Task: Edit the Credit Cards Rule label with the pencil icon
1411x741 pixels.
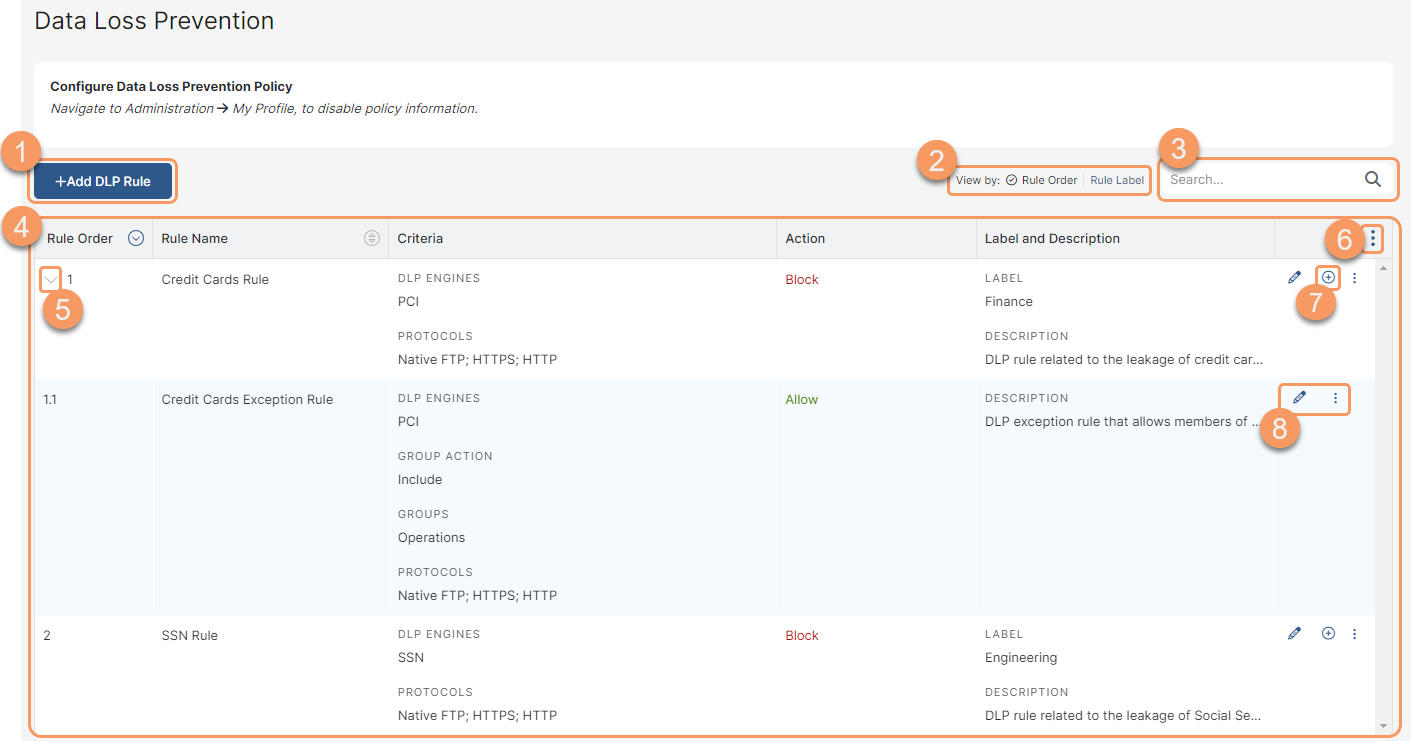Action: tap(1294, 277)
